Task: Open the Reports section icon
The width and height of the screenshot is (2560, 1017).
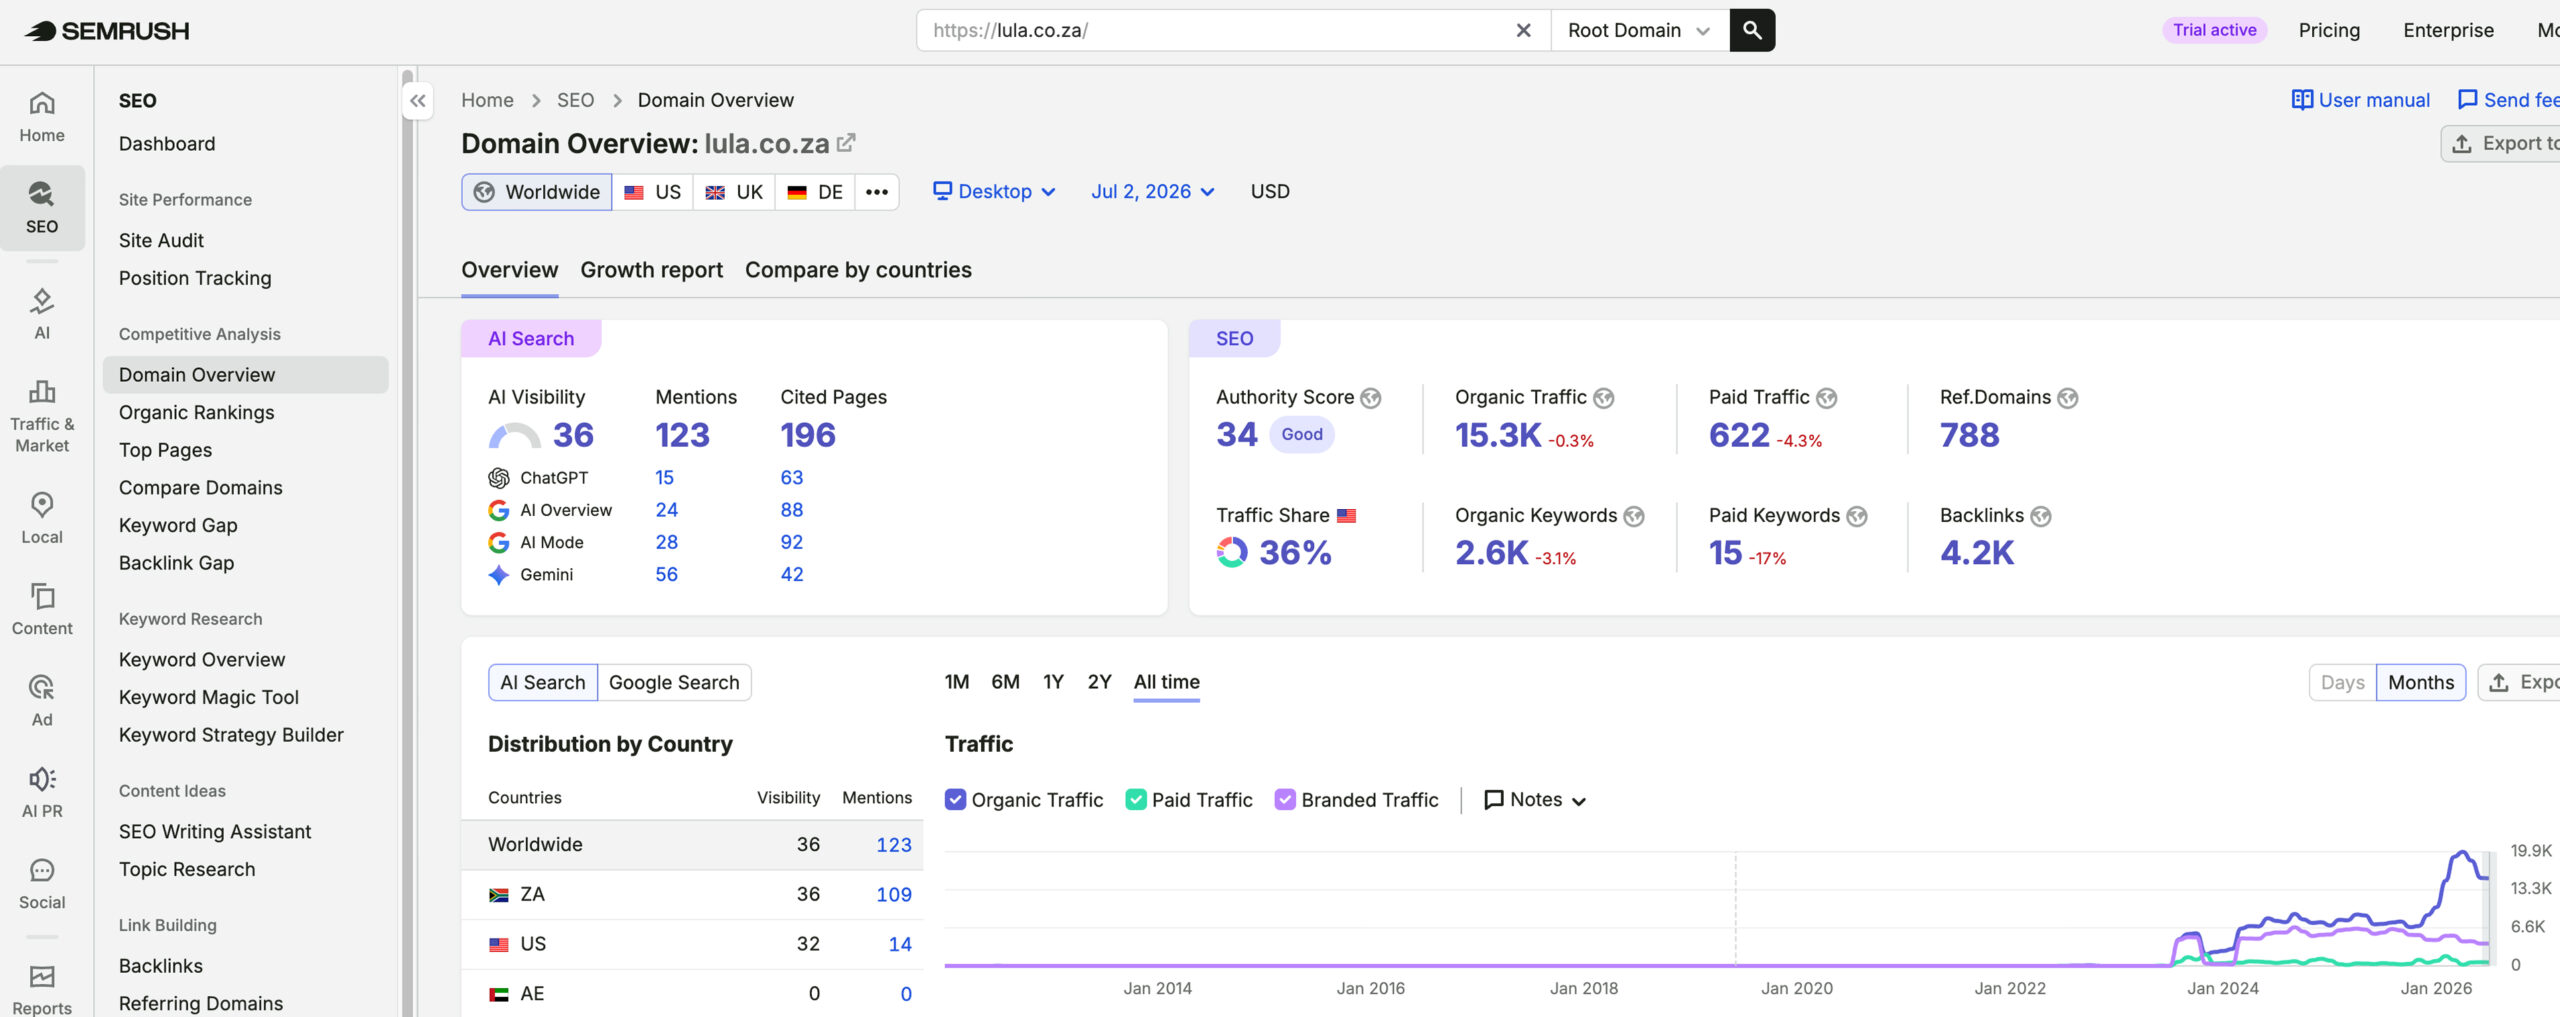Action: click(42, 990)
